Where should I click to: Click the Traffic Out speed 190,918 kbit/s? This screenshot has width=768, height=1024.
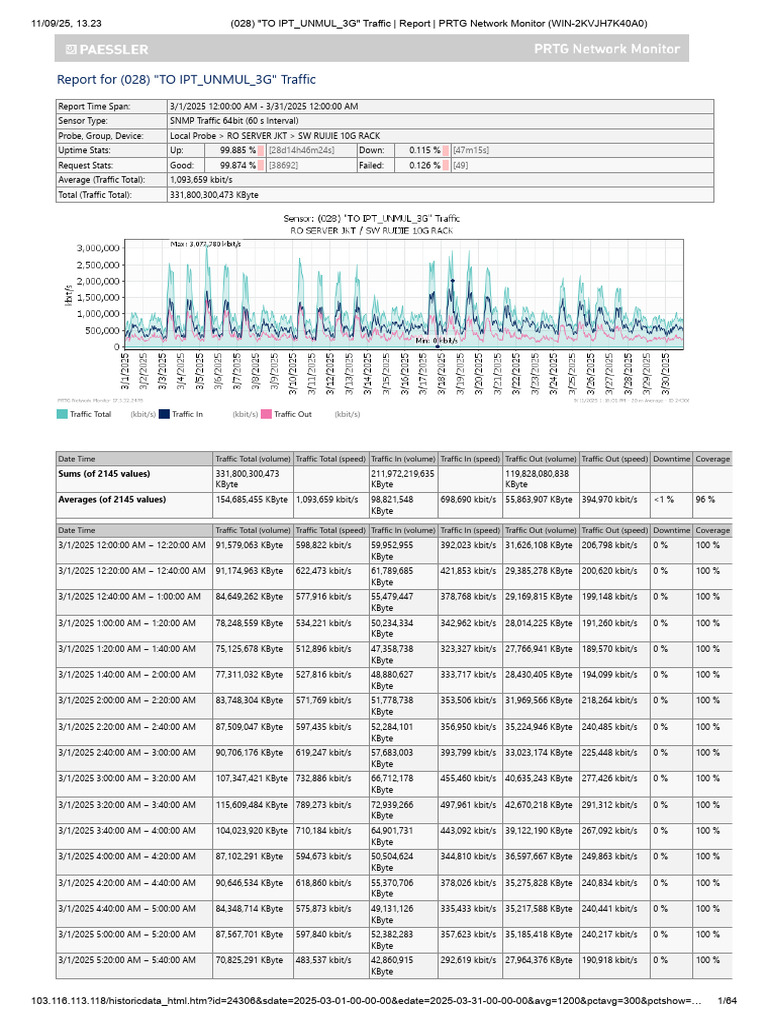point(609,960)
